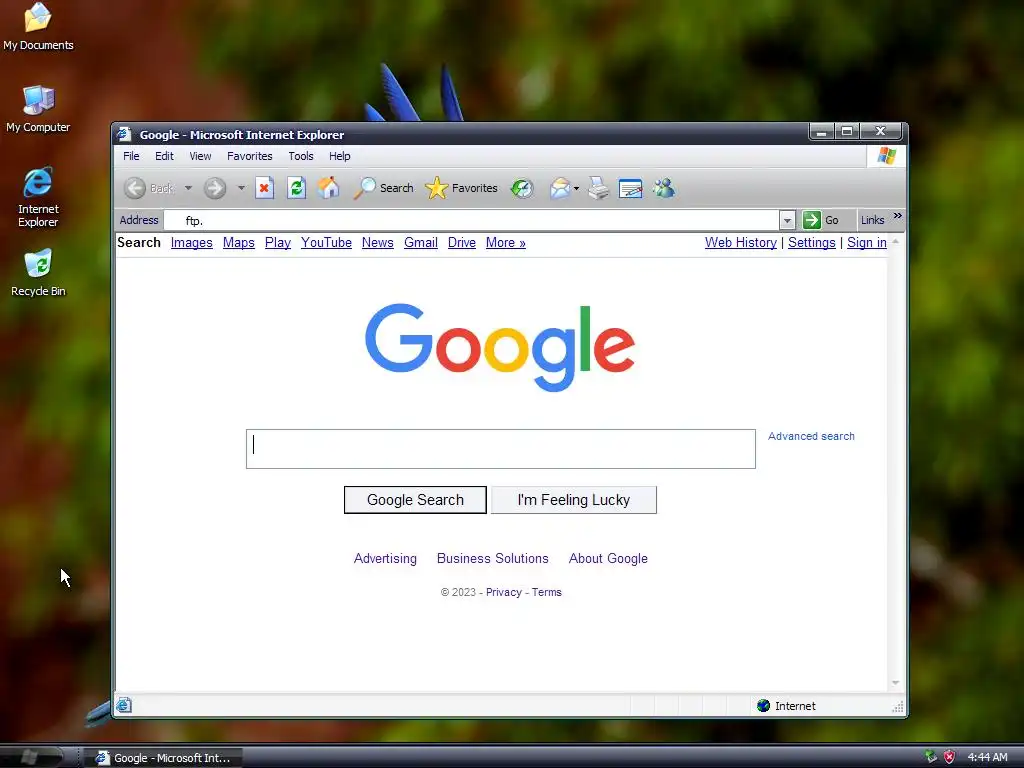Open the Maps link
Screen dimensions: 1024x768
(x=238, y=242)
